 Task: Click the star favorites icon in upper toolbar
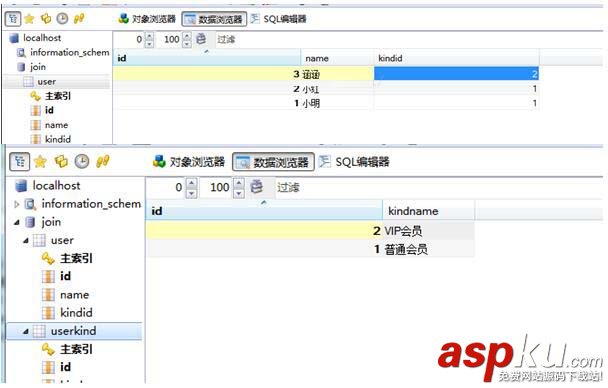[x=29, y=19]
